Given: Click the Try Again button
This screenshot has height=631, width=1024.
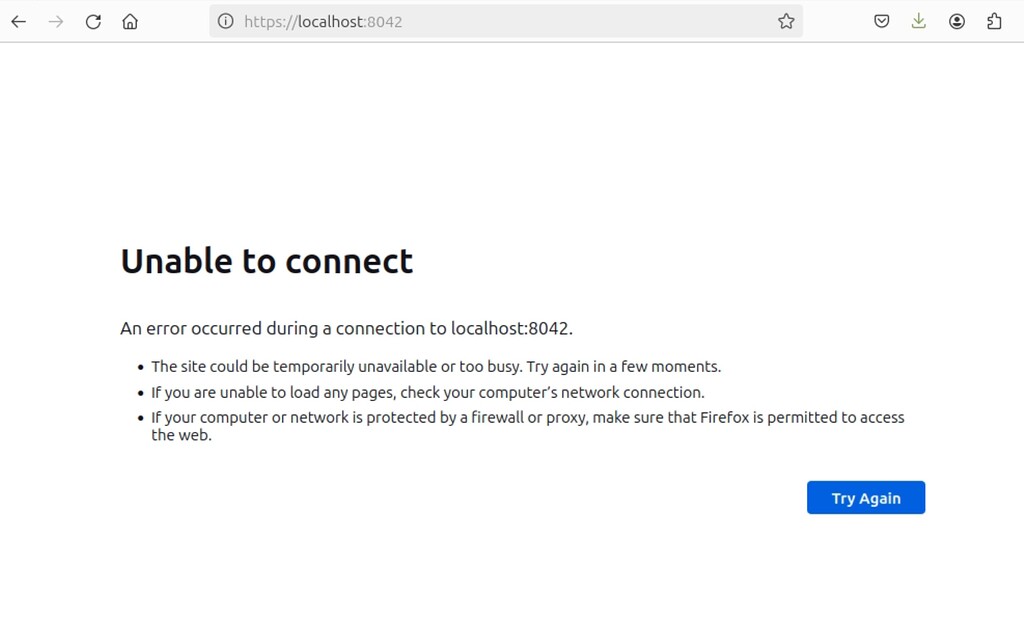Looking at the screenshot, I should click(x=866, y=498).
